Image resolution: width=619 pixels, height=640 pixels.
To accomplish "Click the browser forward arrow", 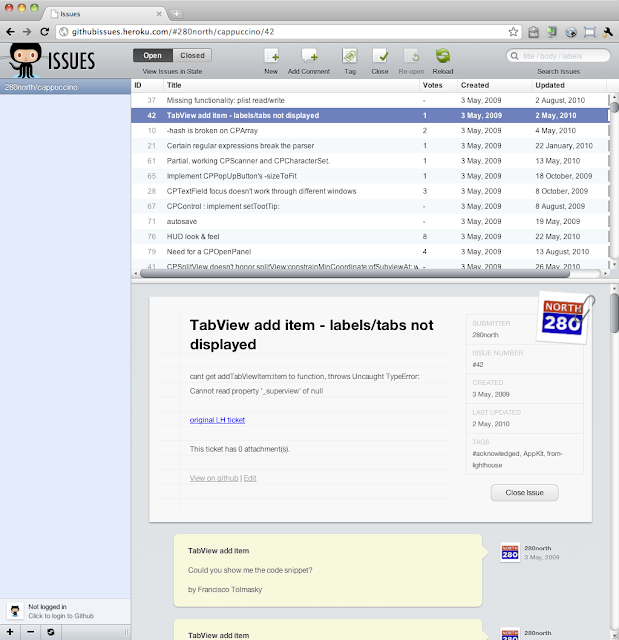I will [x=27, y=31].
